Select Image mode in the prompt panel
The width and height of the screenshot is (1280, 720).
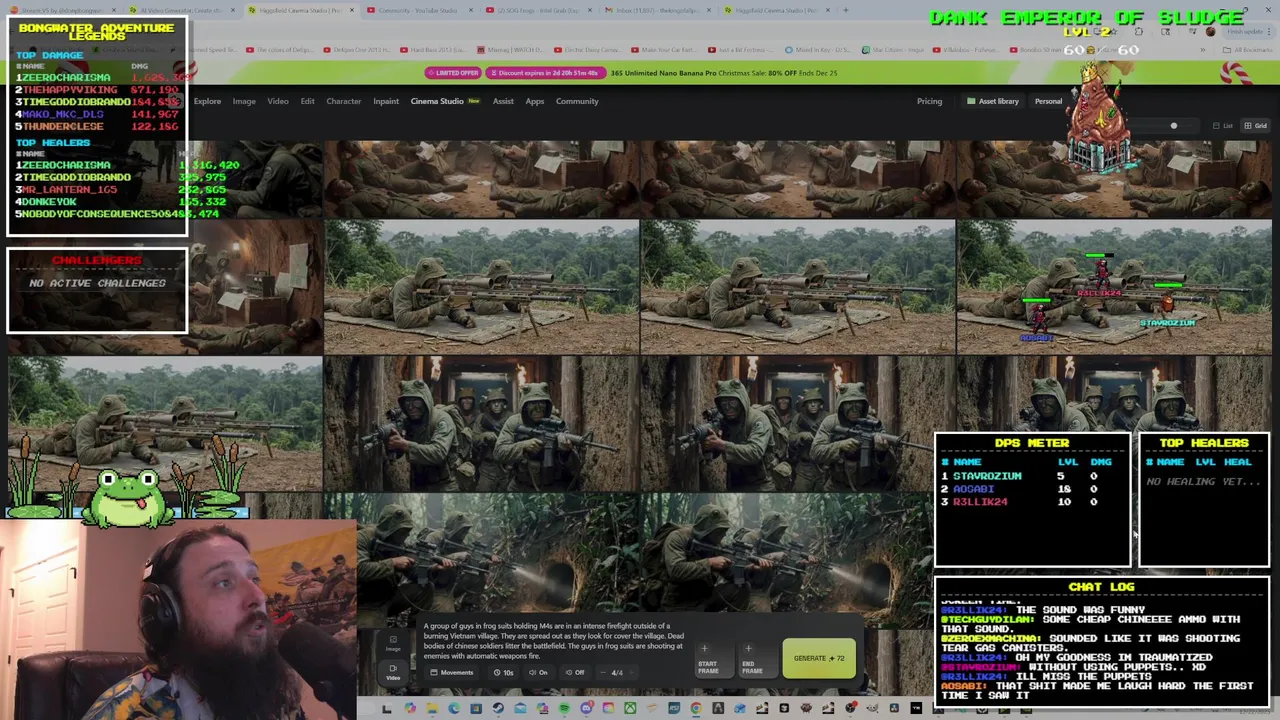[x=393, y=644]
